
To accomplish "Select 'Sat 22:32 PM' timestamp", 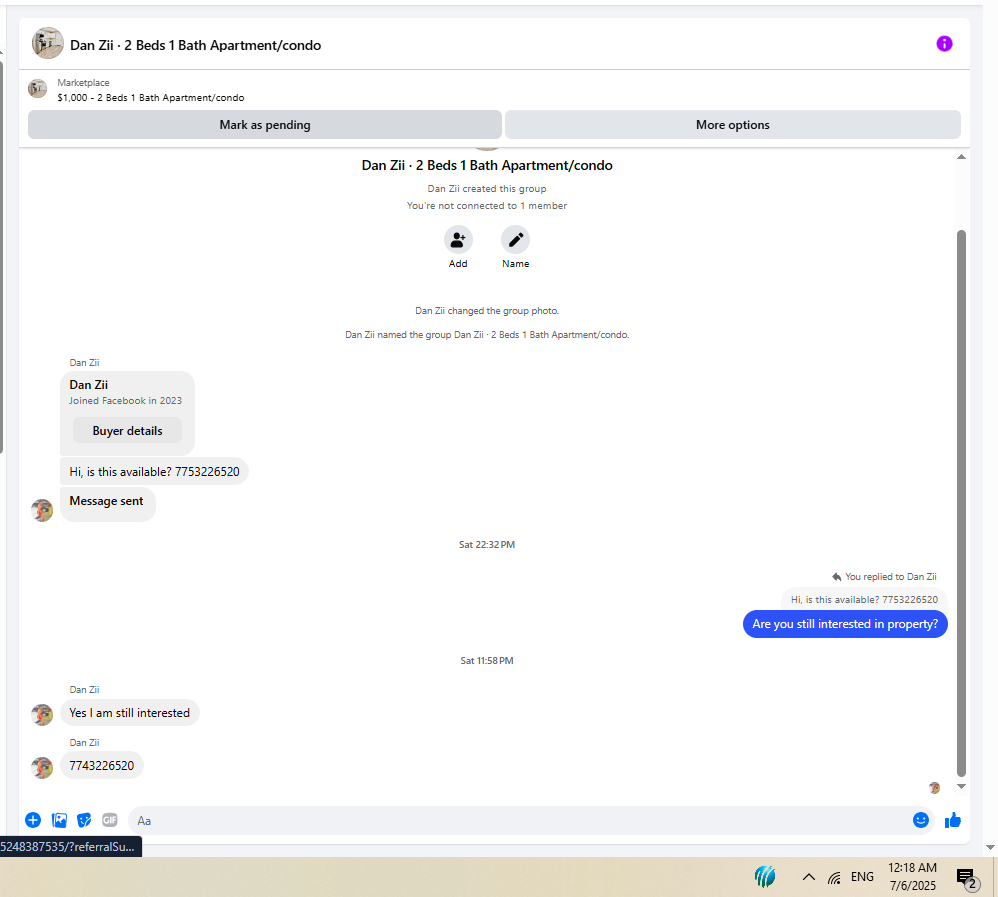I will pyautogui.click(x=487, y=544).
